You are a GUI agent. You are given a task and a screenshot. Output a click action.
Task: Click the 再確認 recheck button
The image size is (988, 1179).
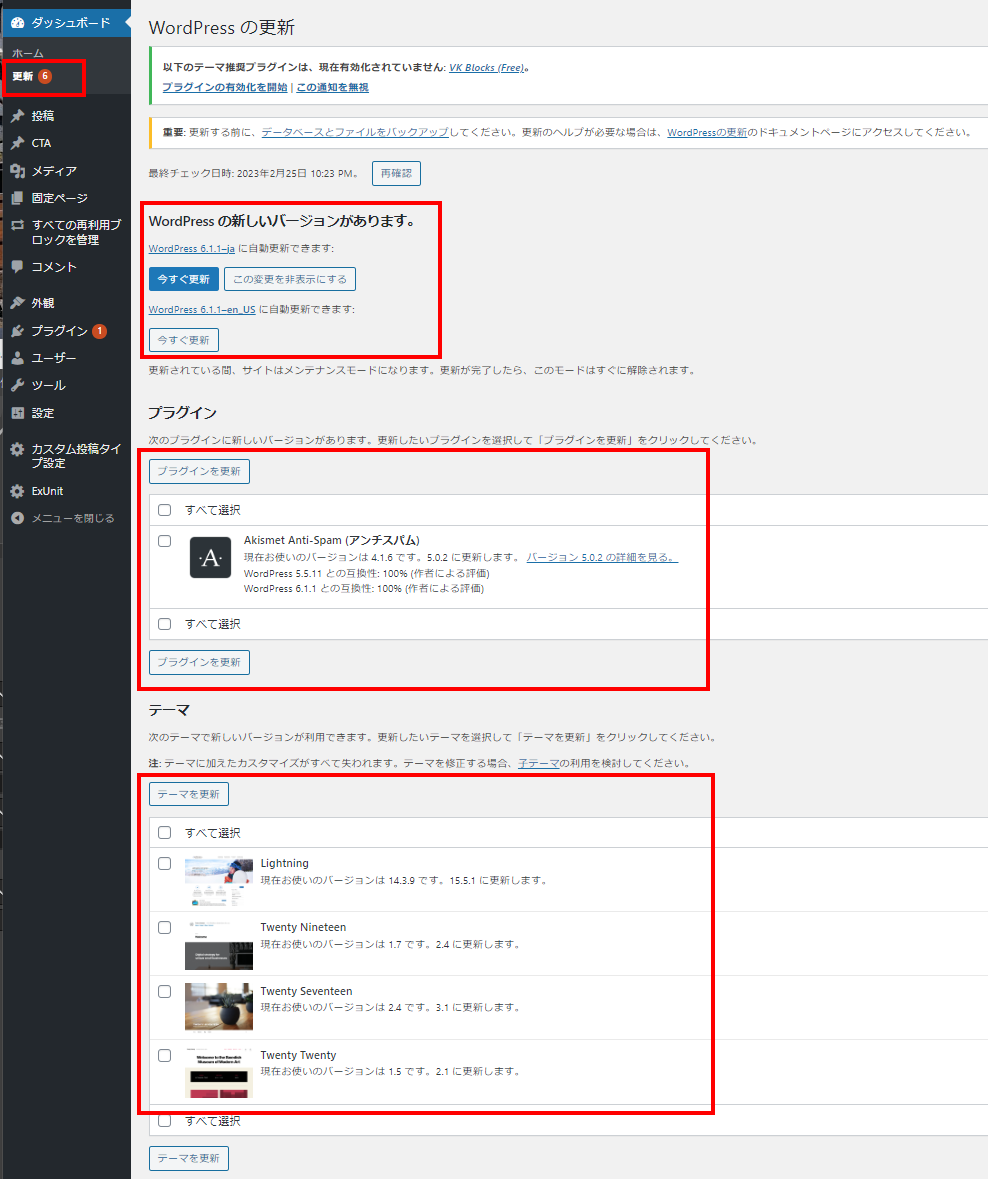tap(396, 173)
